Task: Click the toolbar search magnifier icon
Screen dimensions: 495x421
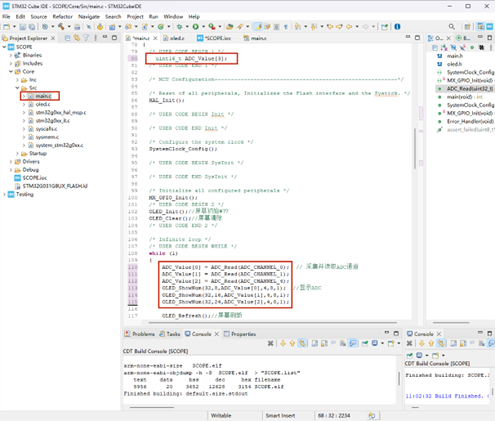Action: tap(451, 27)
